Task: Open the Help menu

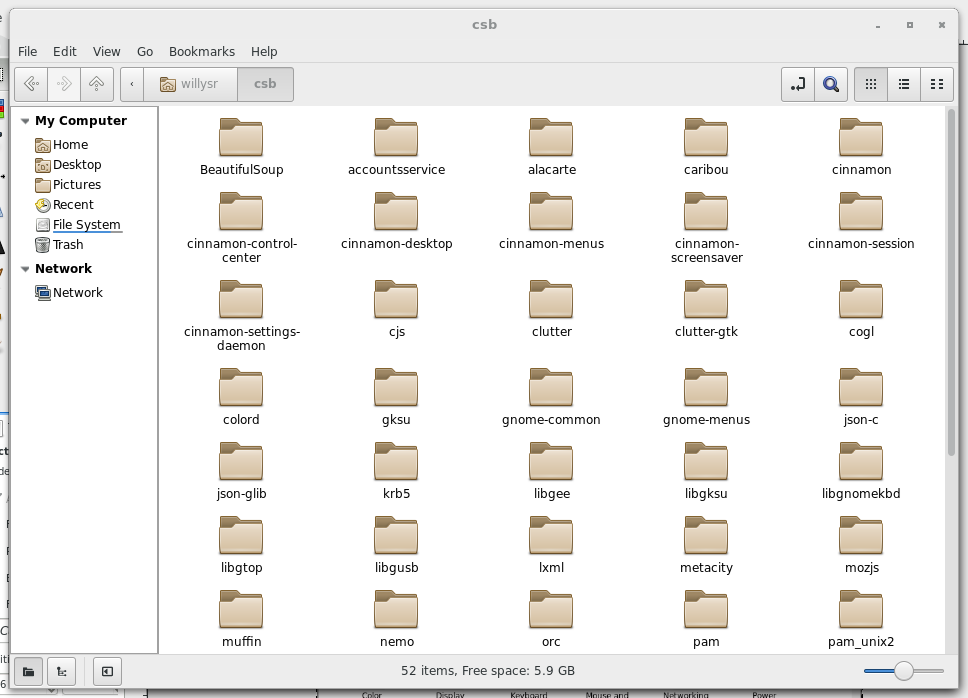Action: (x=264, y=51)
